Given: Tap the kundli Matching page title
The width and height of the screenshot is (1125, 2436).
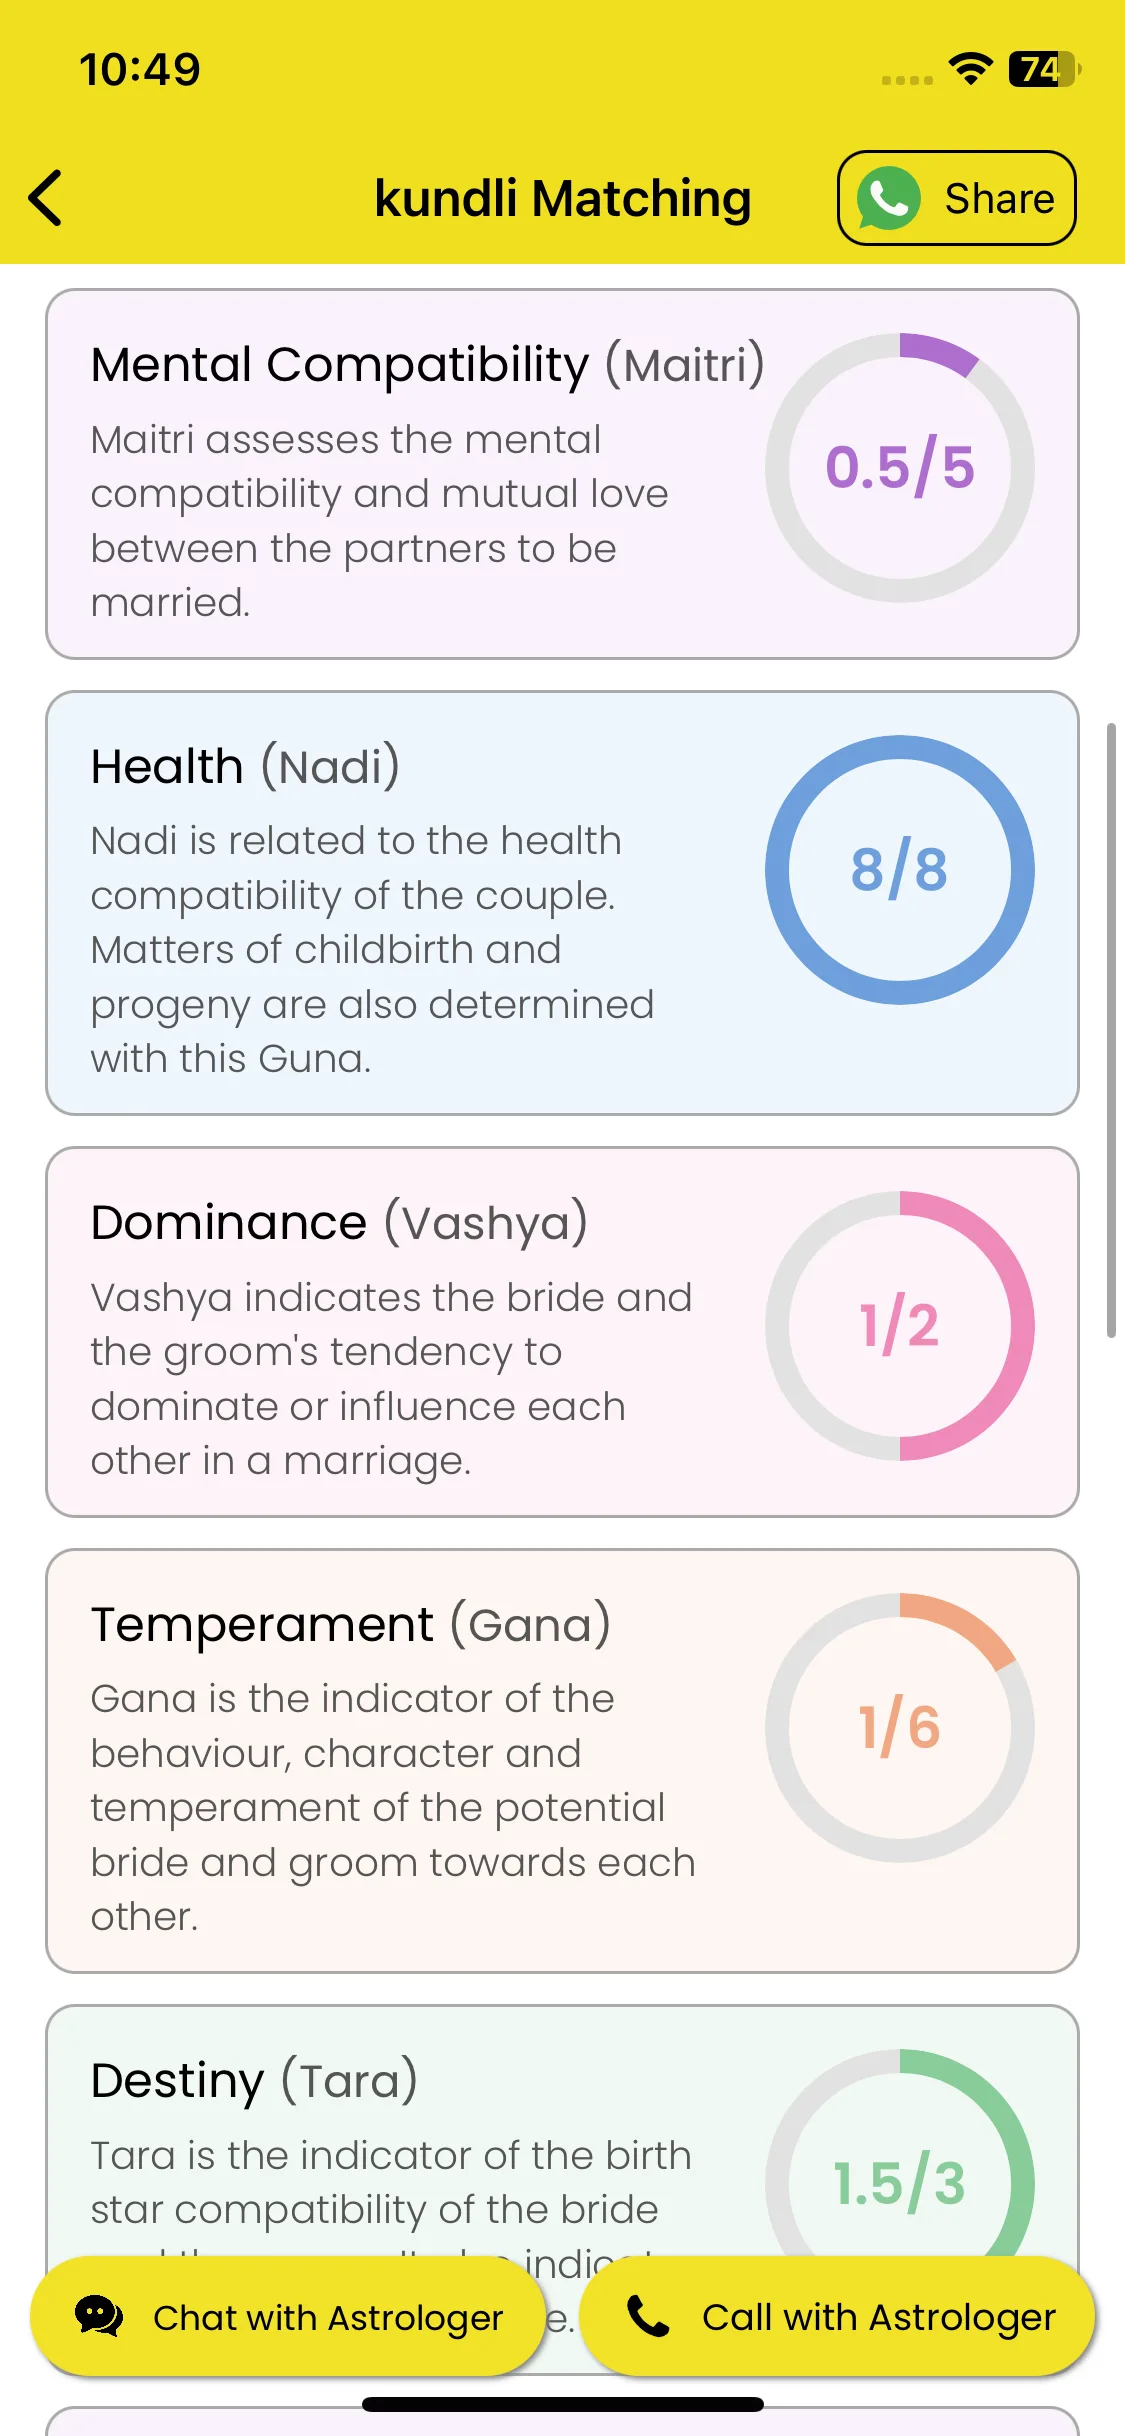Looking at the screenshot, I should [563, 198].
